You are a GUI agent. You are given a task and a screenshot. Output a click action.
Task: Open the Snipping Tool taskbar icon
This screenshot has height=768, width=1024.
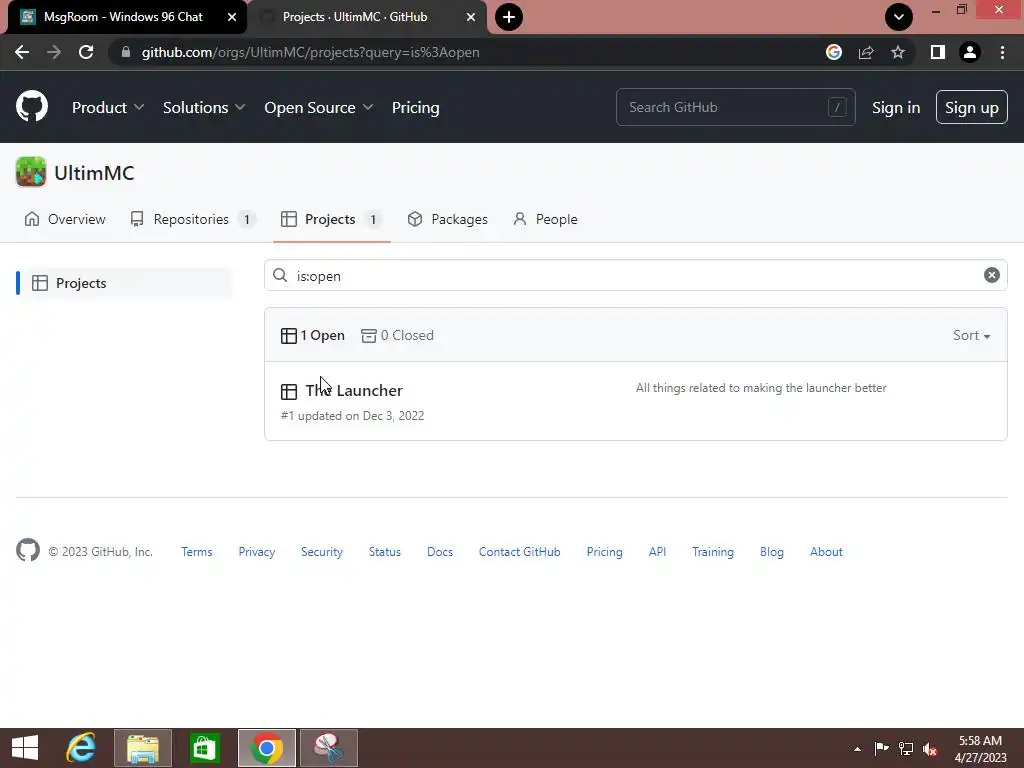click(x=328, y=748)
